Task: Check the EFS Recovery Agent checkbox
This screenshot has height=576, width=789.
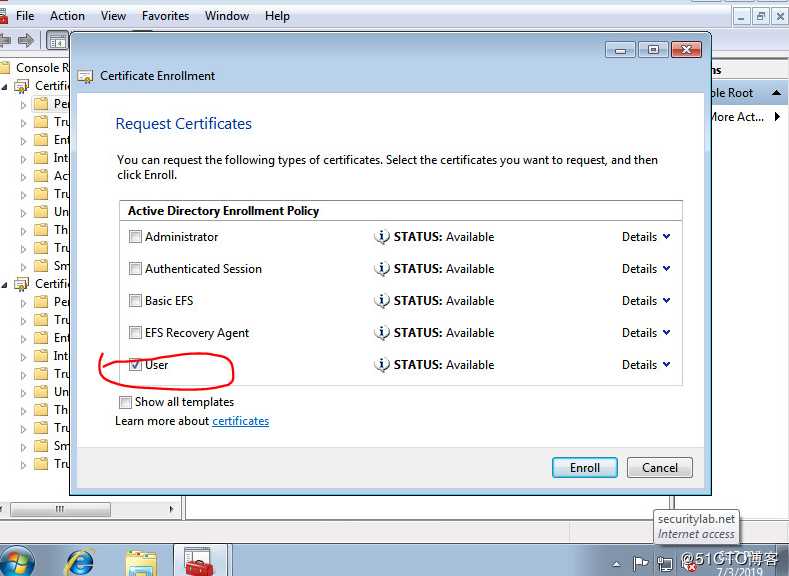Action: click(135, 333)
